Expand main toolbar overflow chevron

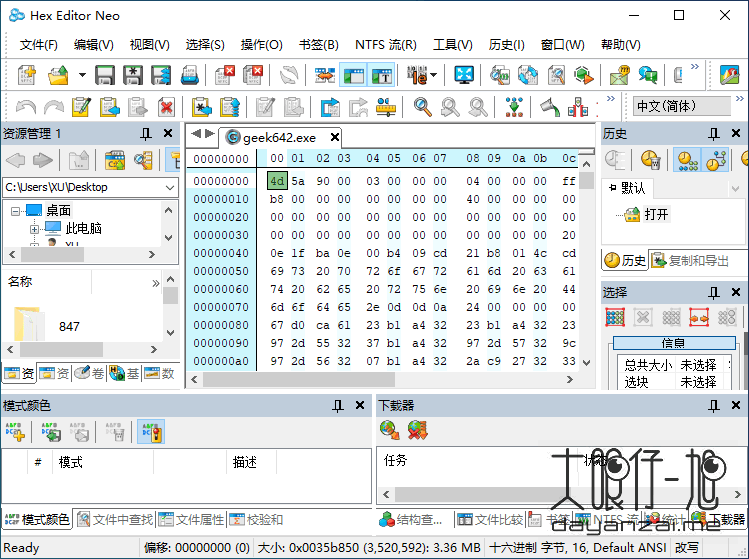tap(695, 66)
